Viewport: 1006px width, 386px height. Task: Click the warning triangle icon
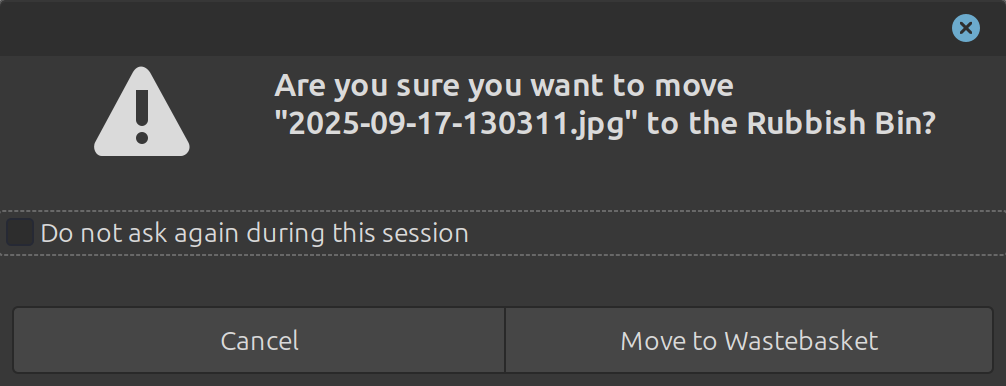tap(142, 112)
